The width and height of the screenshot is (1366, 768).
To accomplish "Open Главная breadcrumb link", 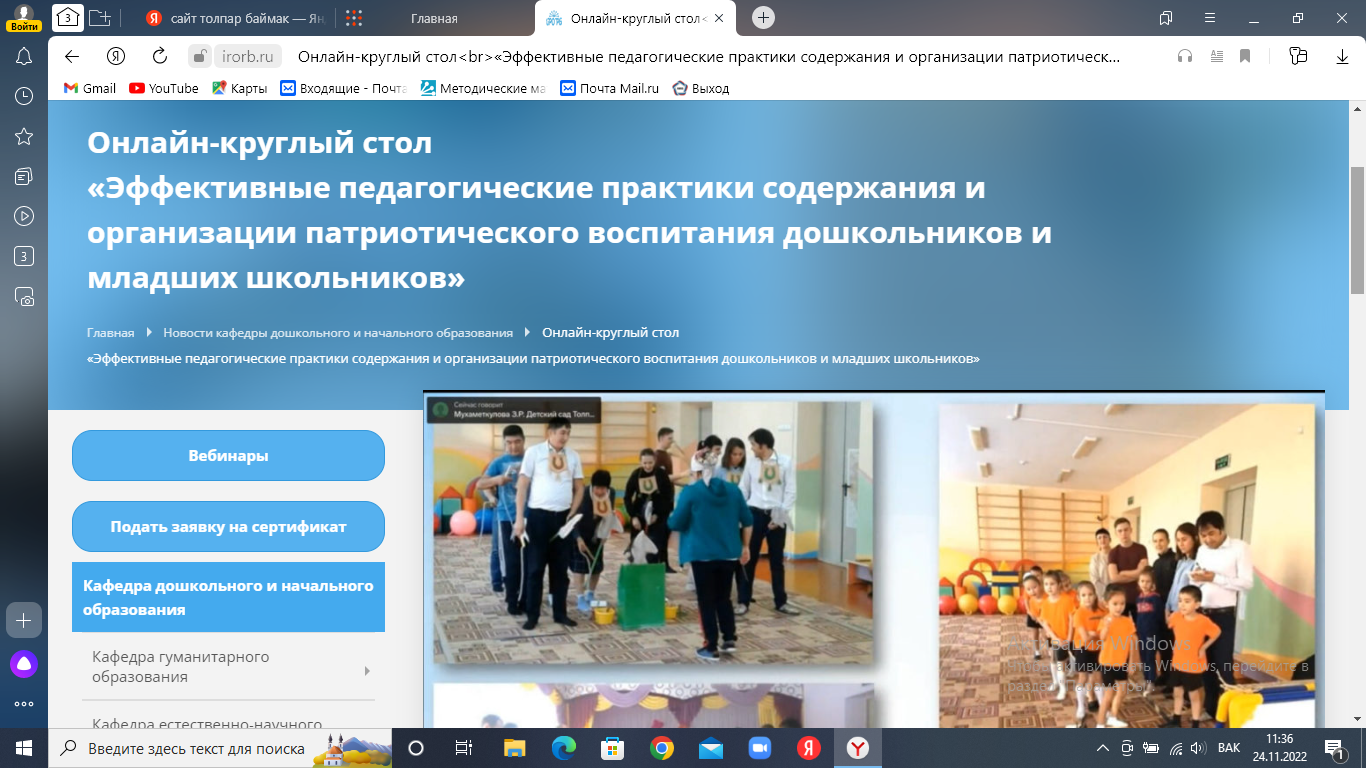I will (110, 332).
